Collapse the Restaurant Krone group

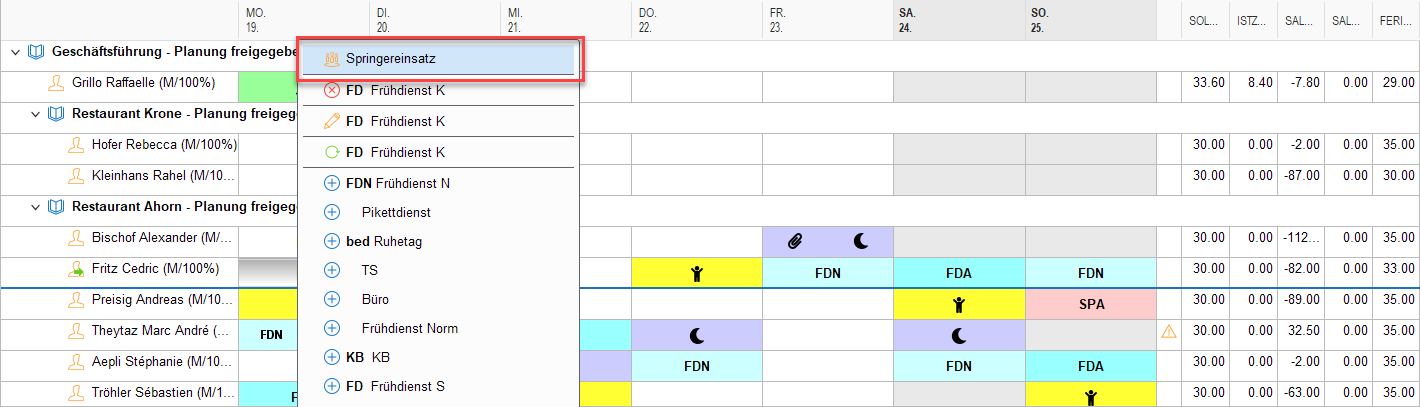(36, 114)
